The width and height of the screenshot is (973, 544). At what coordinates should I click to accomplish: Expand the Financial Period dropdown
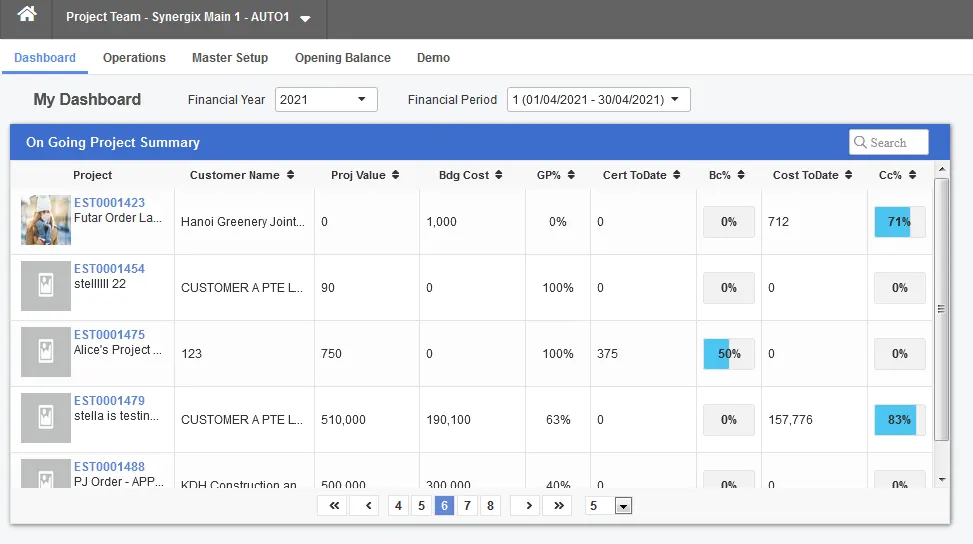pyautogui.click(x=599, y=99)
